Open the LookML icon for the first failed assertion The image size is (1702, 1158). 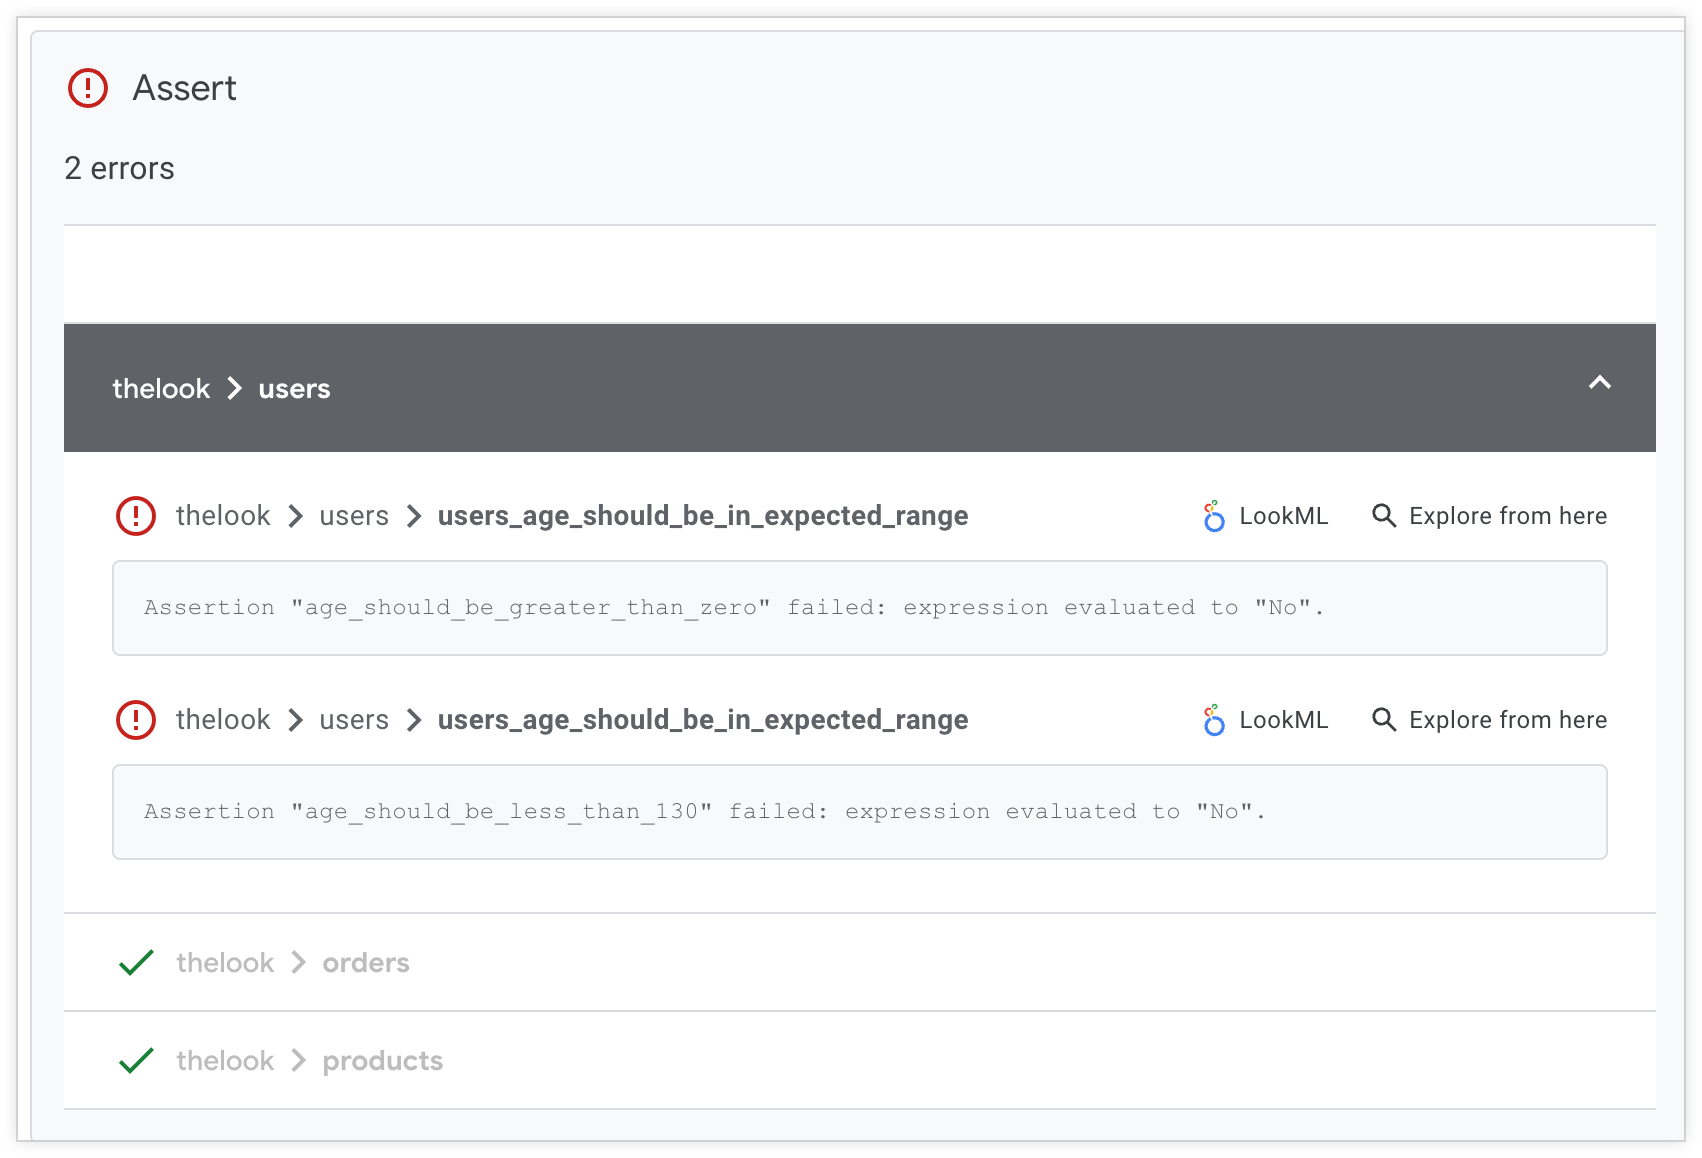click(x=1213, y=516)
